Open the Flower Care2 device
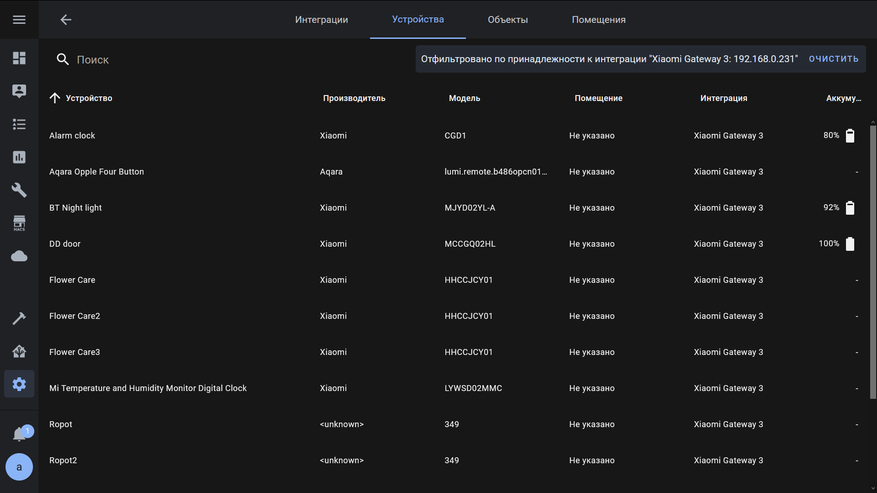The width and height of the screenshot is (877, 493). 452,316
